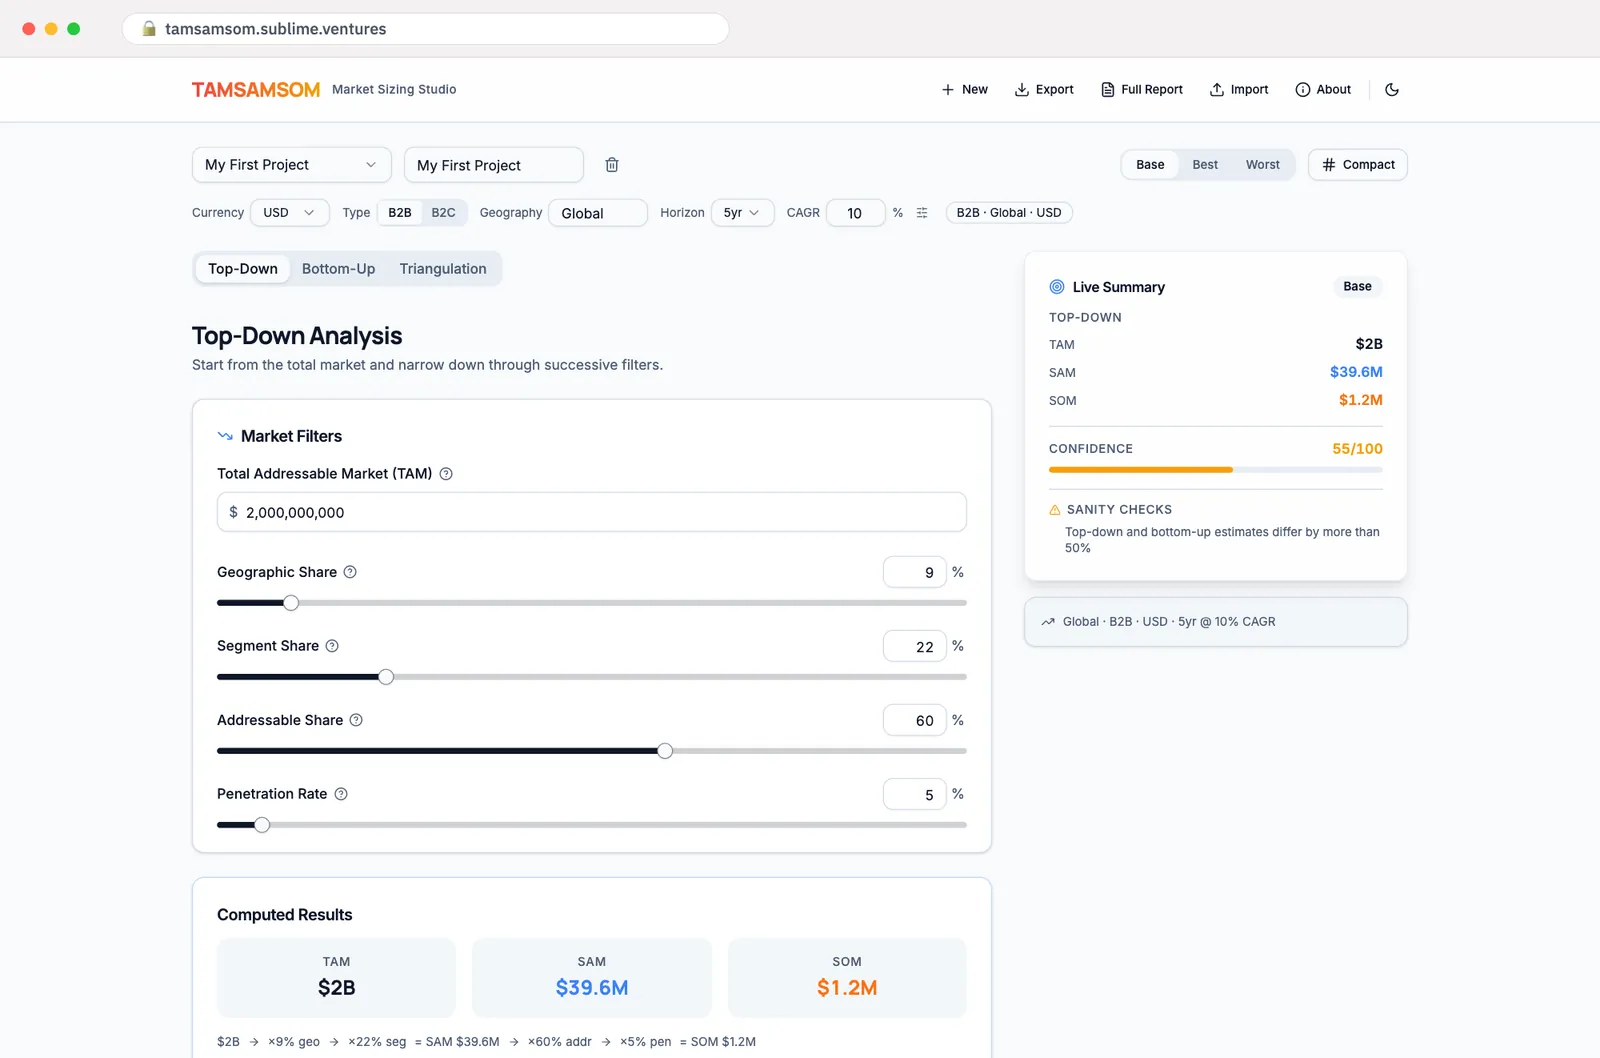Click the Segment Share slider handle
Screen dimensions: 1600x1058
click(386, 677)
